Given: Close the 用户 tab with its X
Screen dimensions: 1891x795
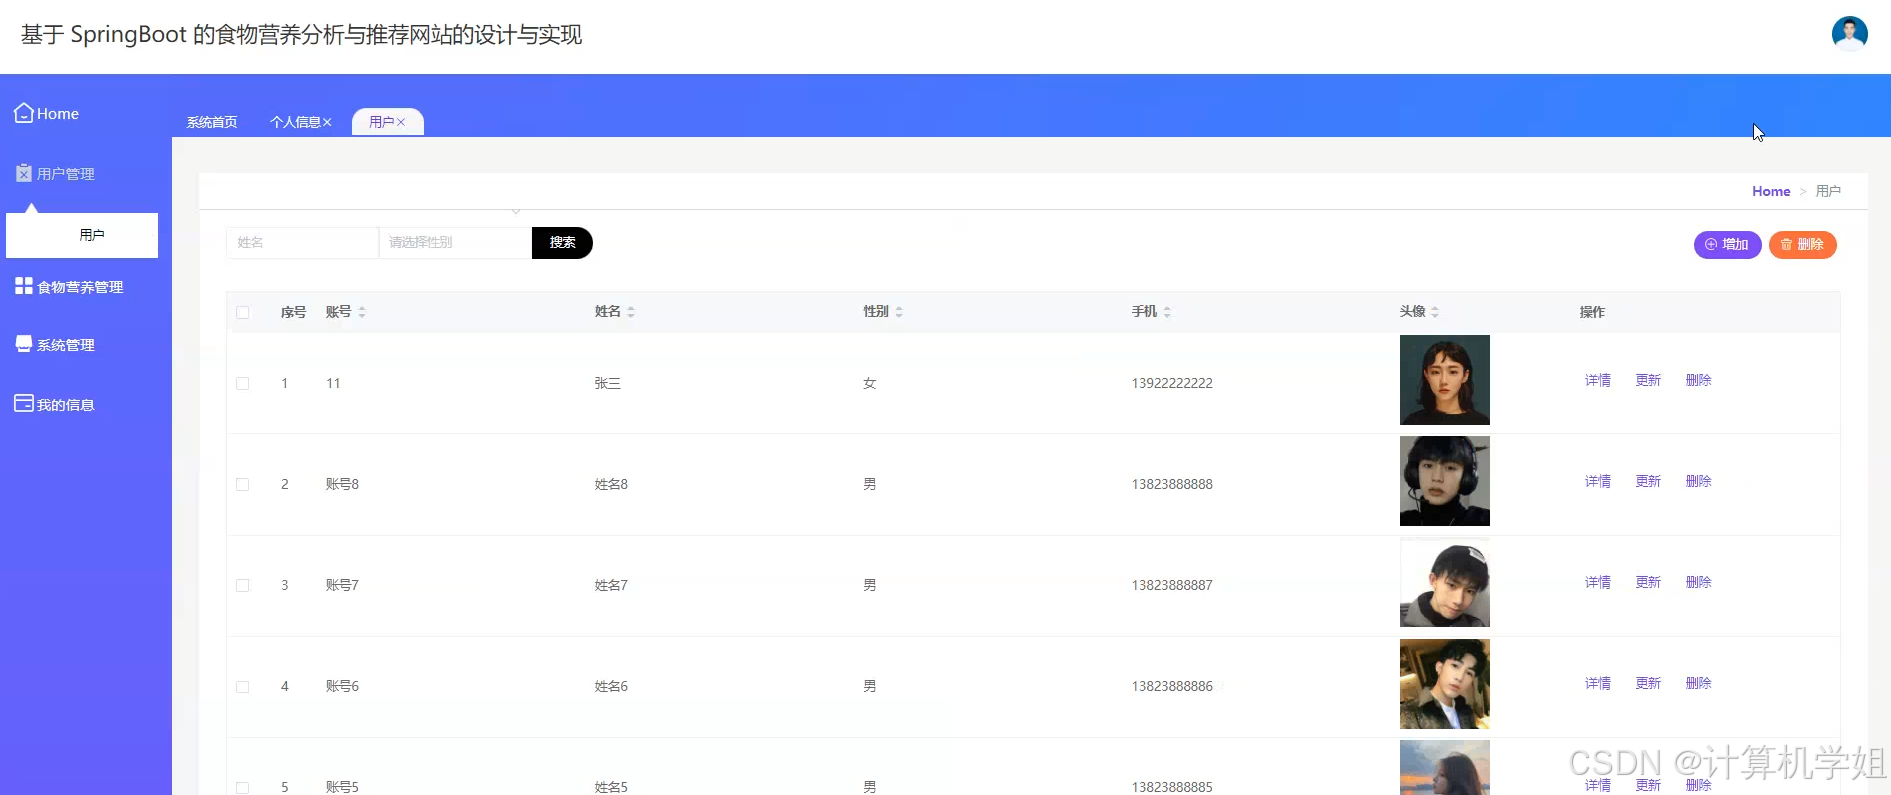Looking at the screenshot, I should coord(401,122).
